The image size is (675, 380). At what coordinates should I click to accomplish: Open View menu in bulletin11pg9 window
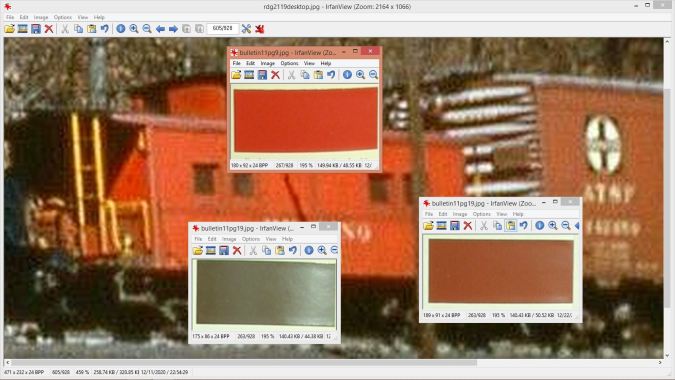309,63
